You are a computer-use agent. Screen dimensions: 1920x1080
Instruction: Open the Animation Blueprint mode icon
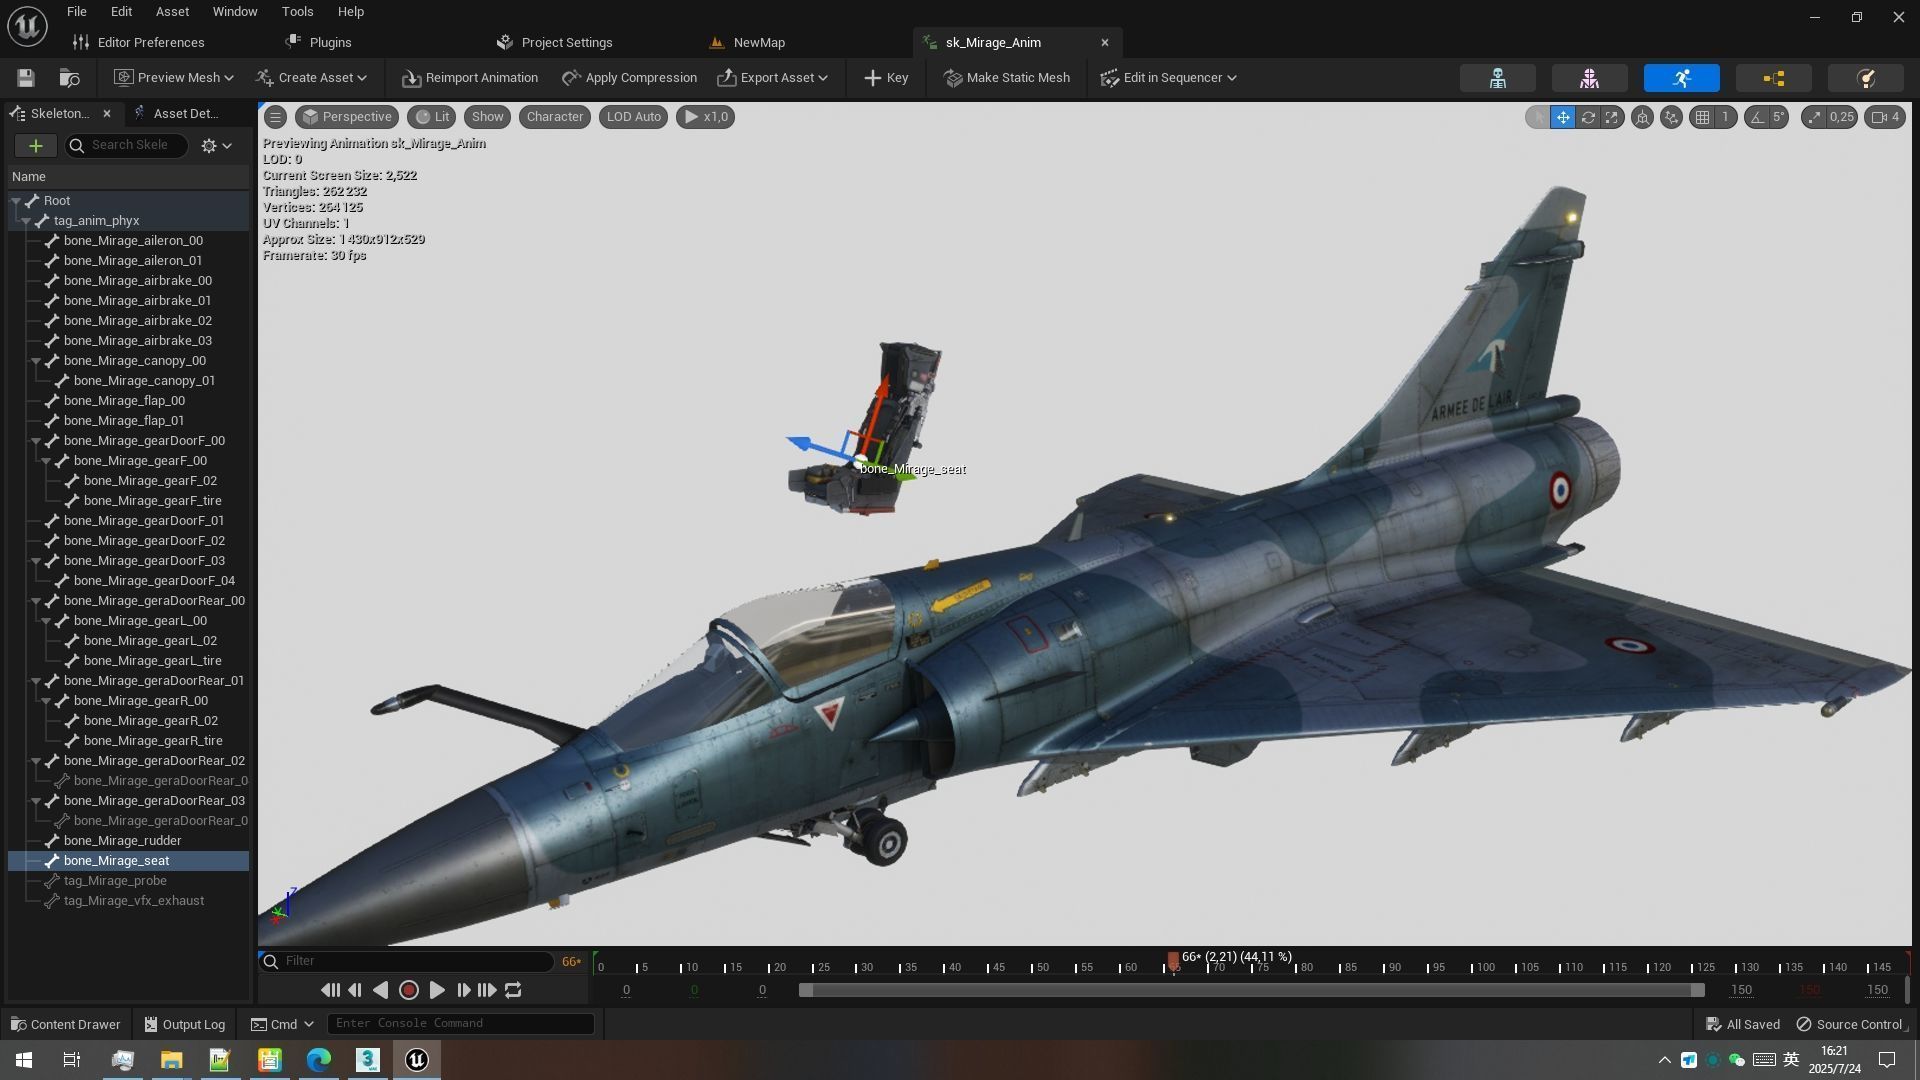[1773, 78]
